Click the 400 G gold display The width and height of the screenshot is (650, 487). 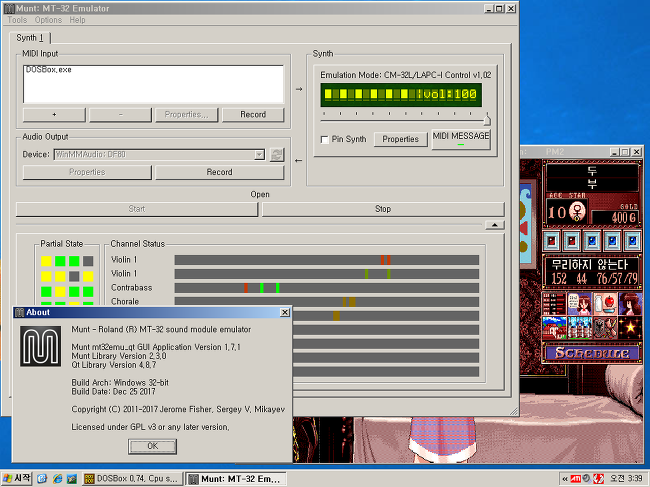click(615, 217)
